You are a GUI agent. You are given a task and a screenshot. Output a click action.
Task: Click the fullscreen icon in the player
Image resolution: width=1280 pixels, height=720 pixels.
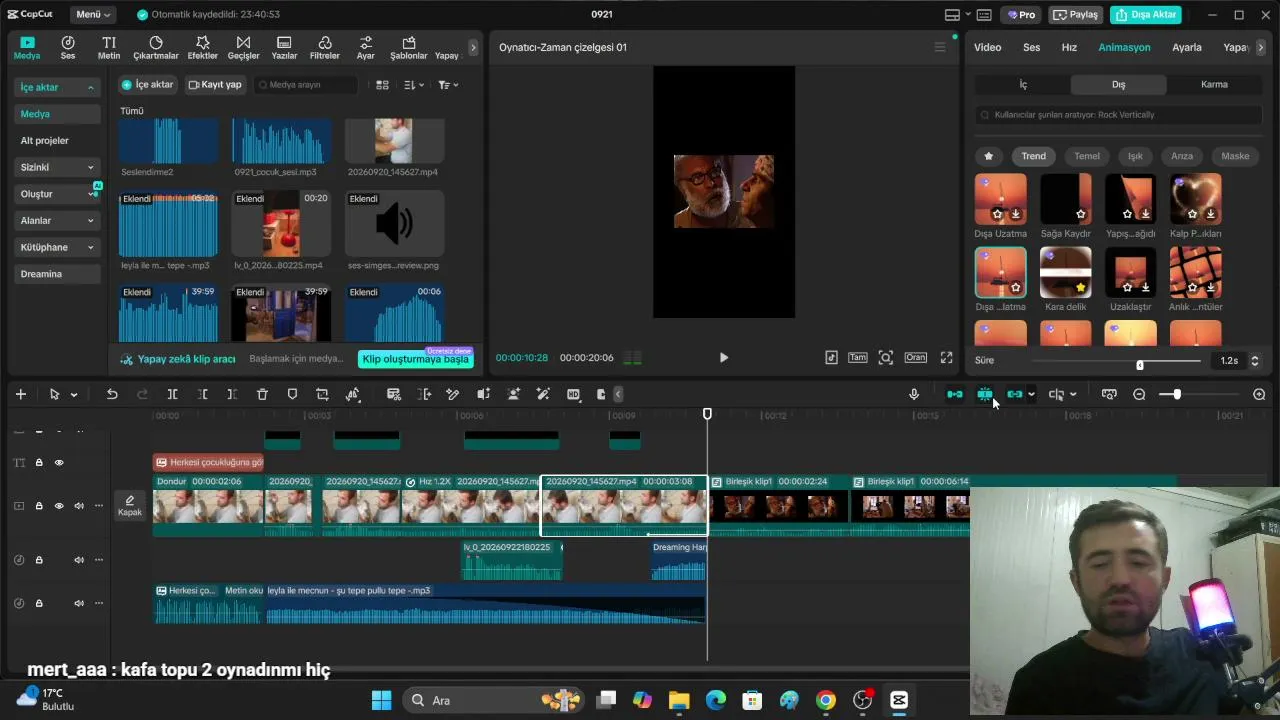pyautogui.click(x=946, y=357)
